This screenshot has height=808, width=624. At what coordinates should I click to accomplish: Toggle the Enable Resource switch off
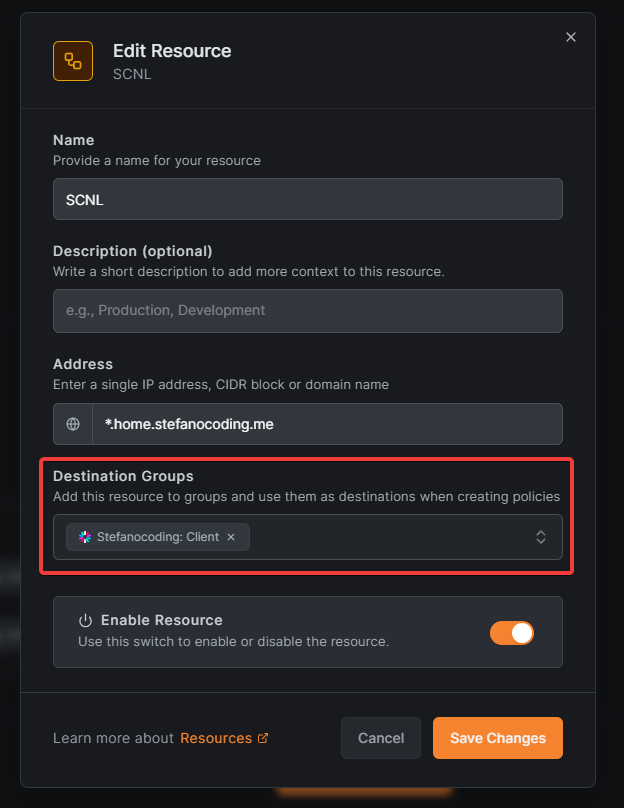click(512, 632)
